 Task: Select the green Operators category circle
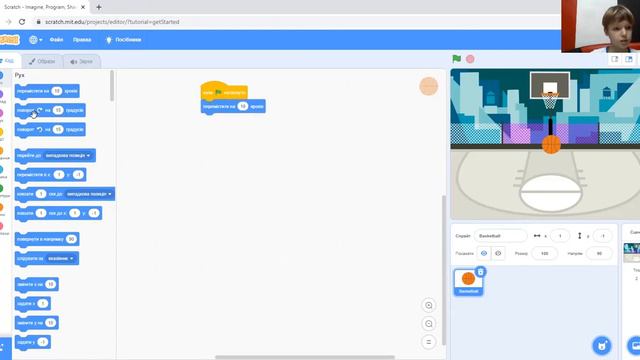(x=1, y=188)
